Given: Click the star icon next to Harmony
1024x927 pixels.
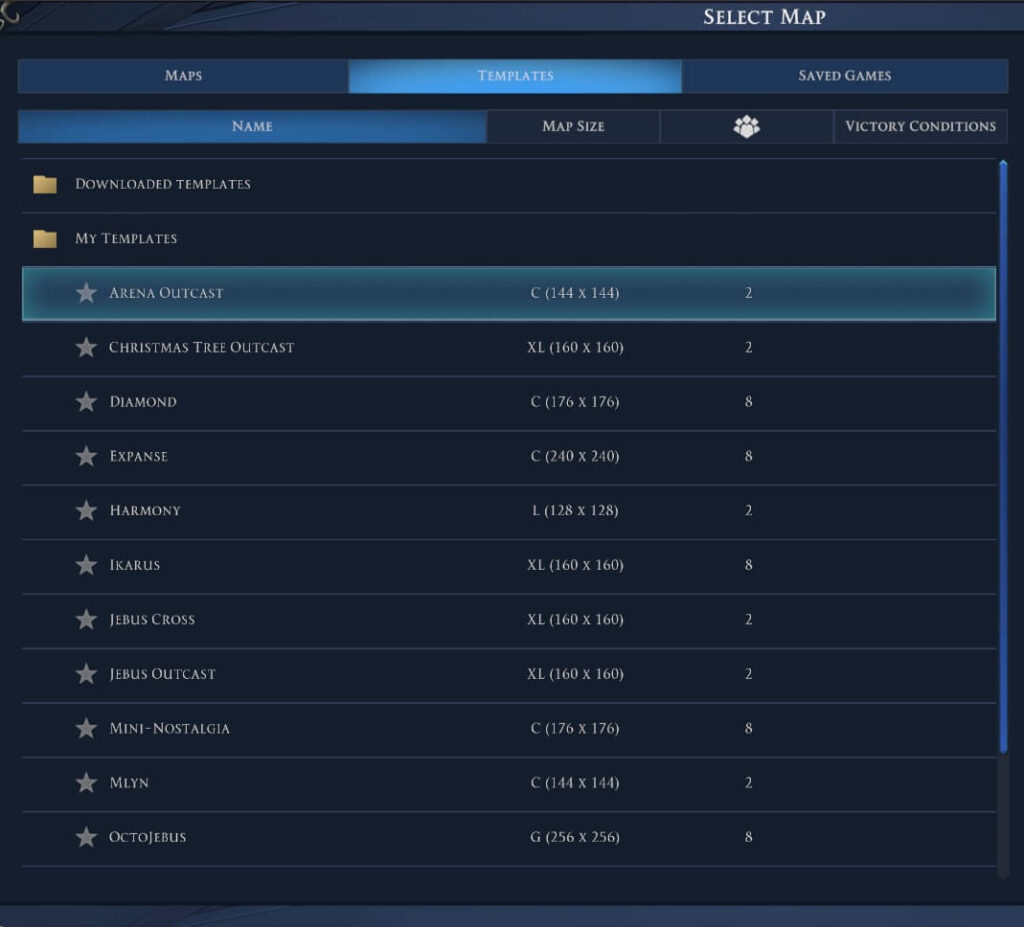Looking at the screenshot, I should 87,511.
